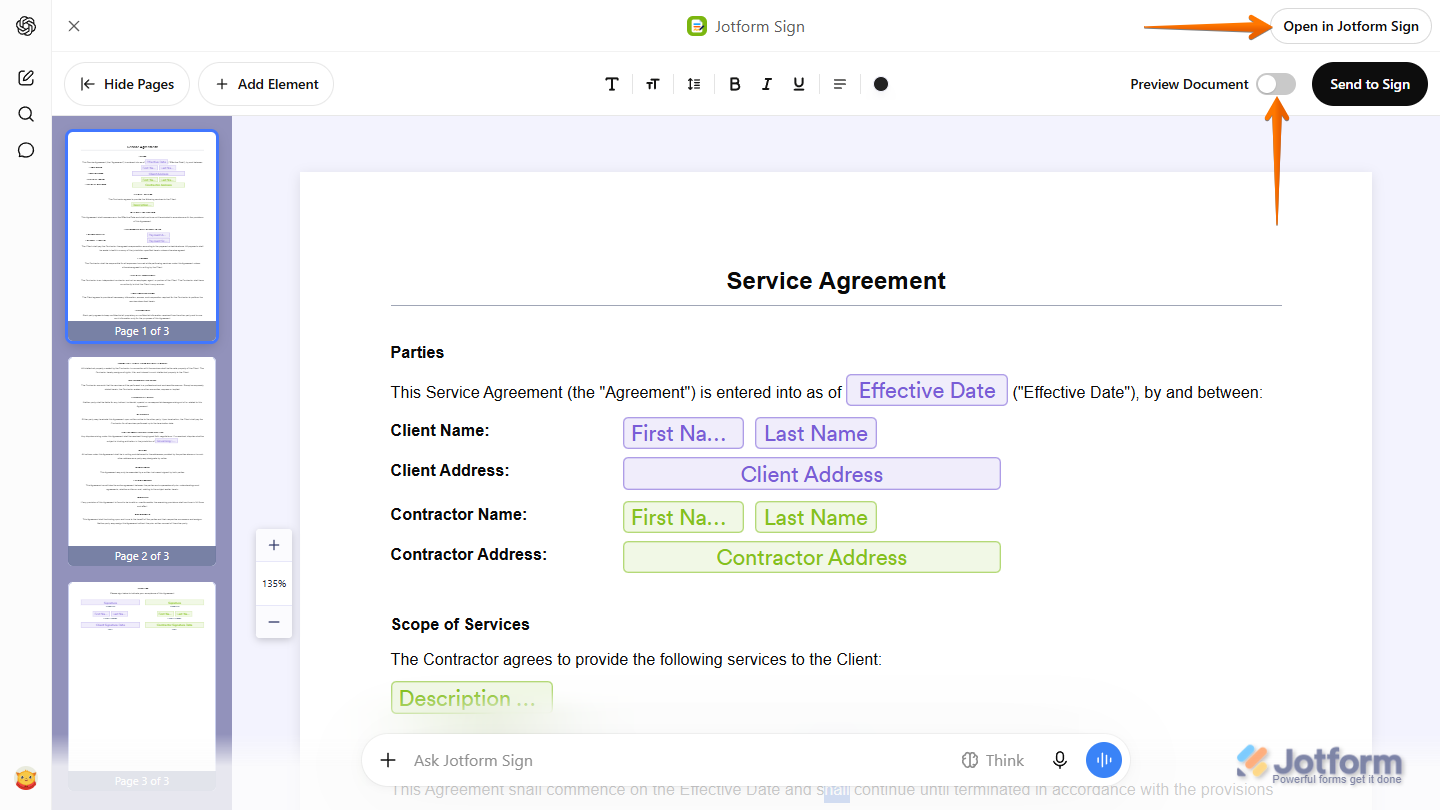The image size is (1440, 810).
Task: Select the Description field under Scope of Services
Action: [x=472, y=698]
